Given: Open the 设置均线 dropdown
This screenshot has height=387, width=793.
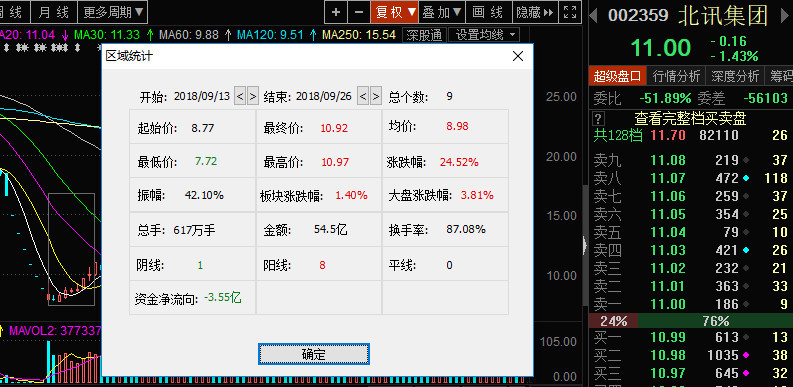Looking at the screenshot, I should [x=484, y=35].
